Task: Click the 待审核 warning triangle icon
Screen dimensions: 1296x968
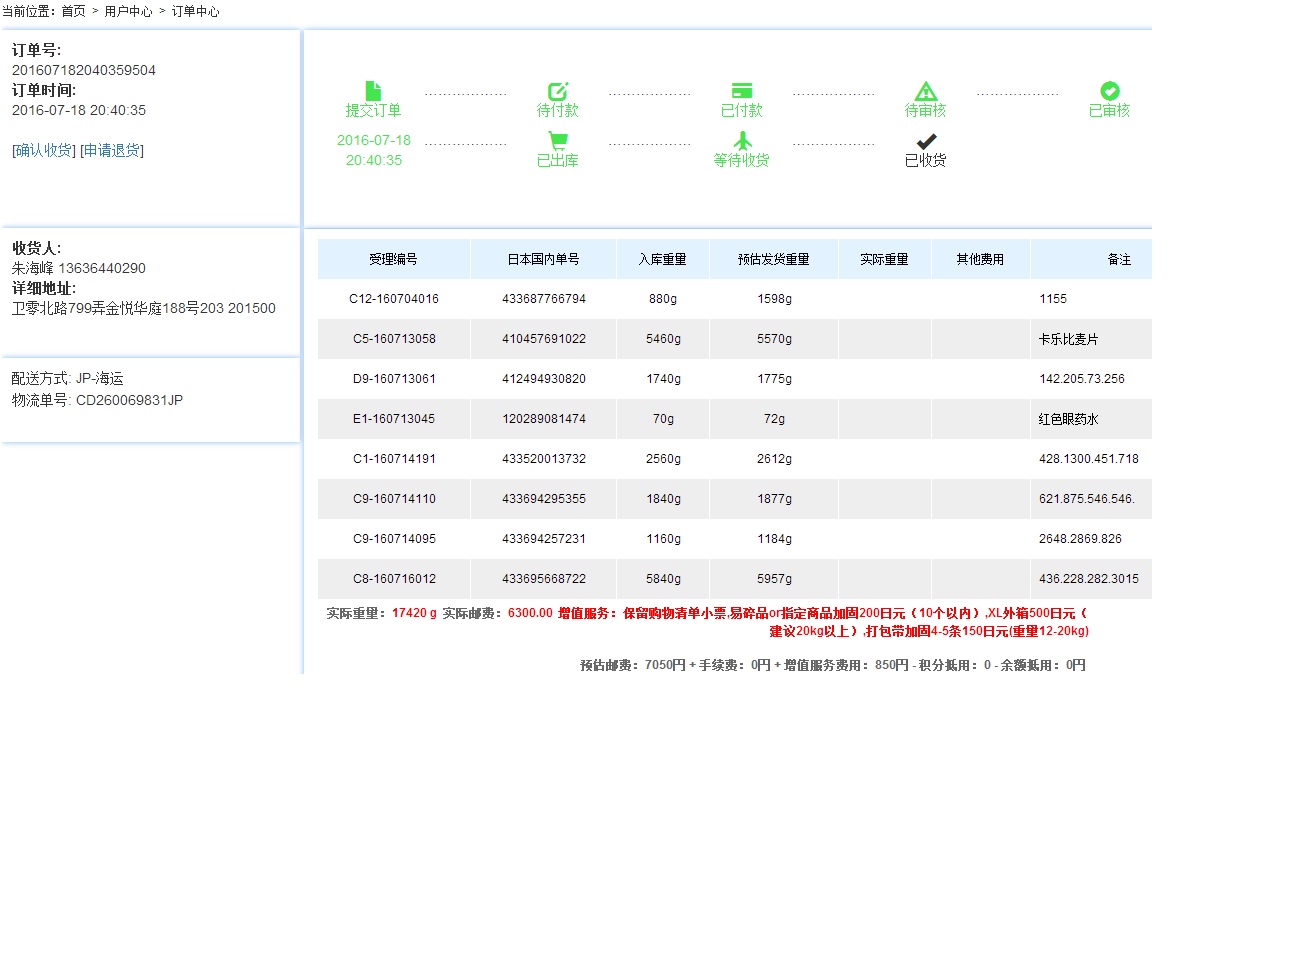Action: (926, 90)
